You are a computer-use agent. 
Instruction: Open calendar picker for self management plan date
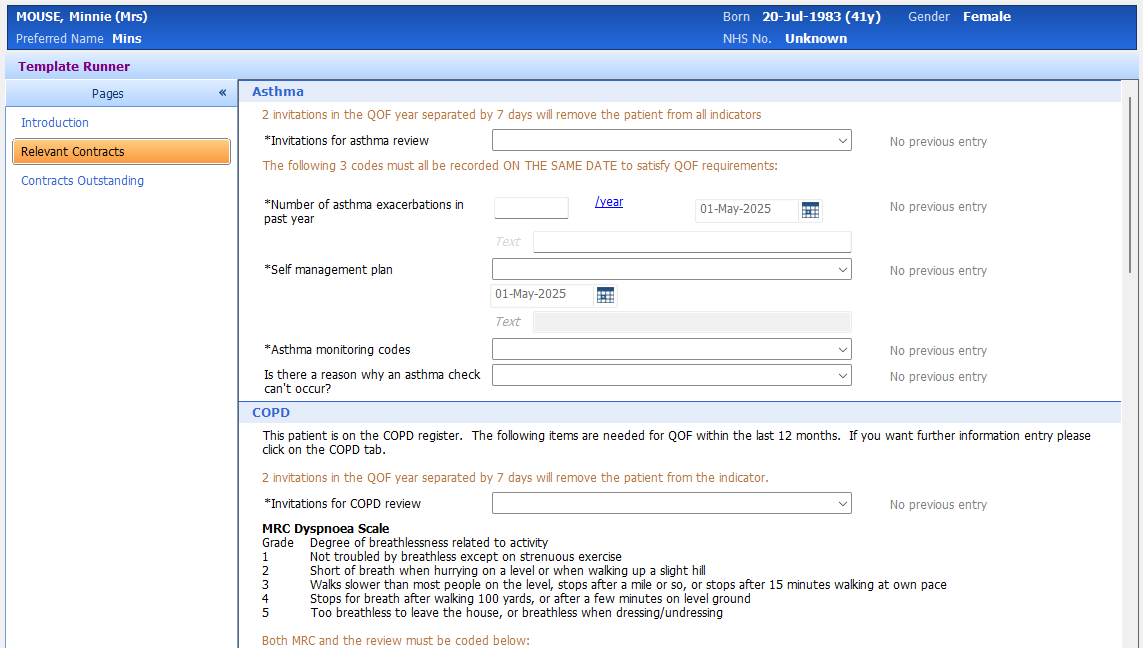605,295
